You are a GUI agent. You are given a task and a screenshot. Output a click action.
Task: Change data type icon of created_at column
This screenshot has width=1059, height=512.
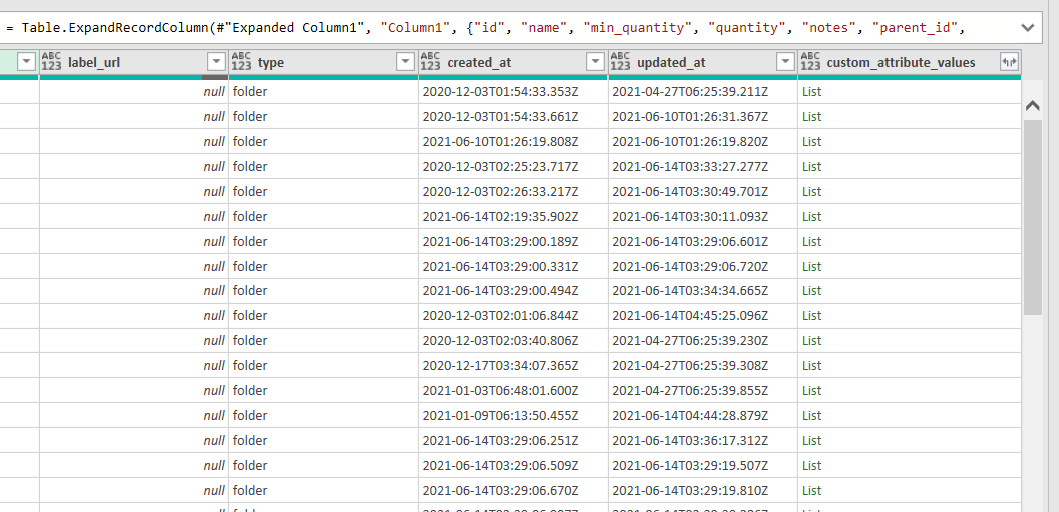tap(430, 62)
